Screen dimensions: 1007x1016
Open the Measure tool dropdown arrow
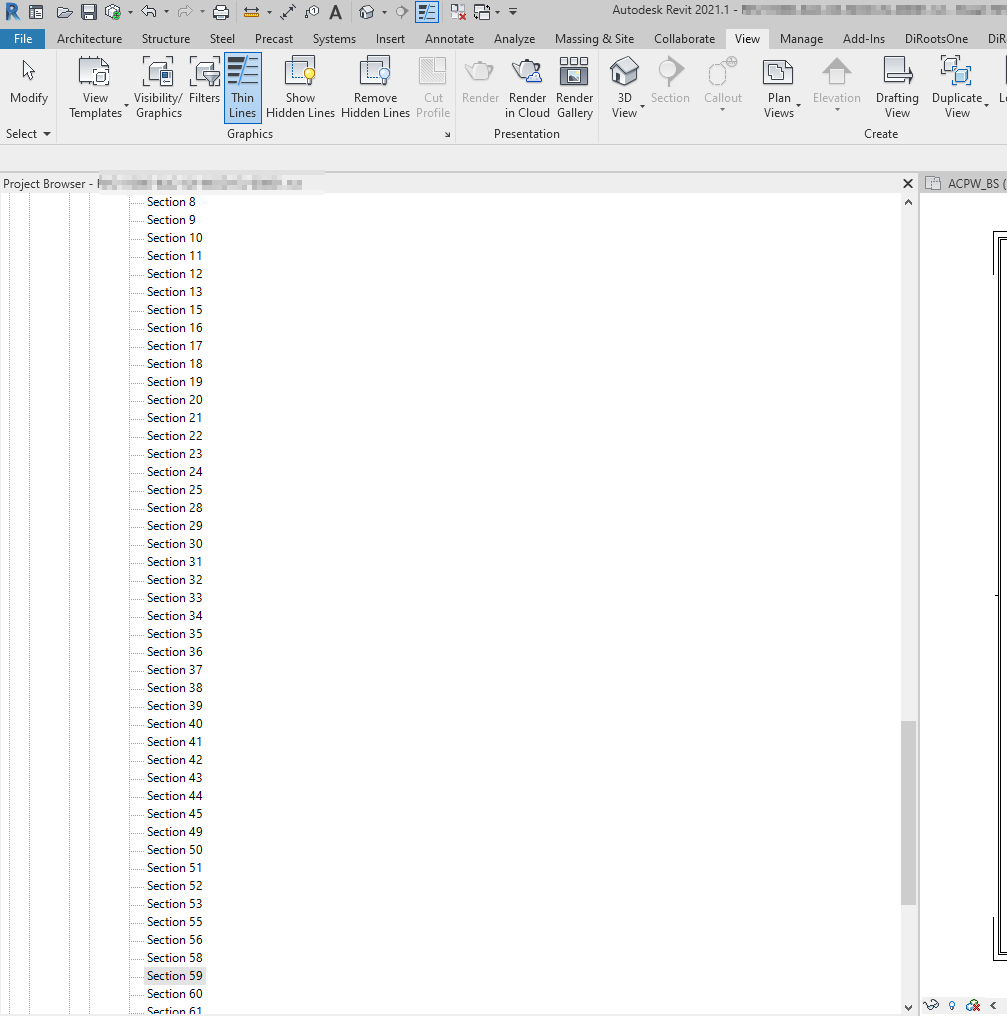click(x=269, y=12)
